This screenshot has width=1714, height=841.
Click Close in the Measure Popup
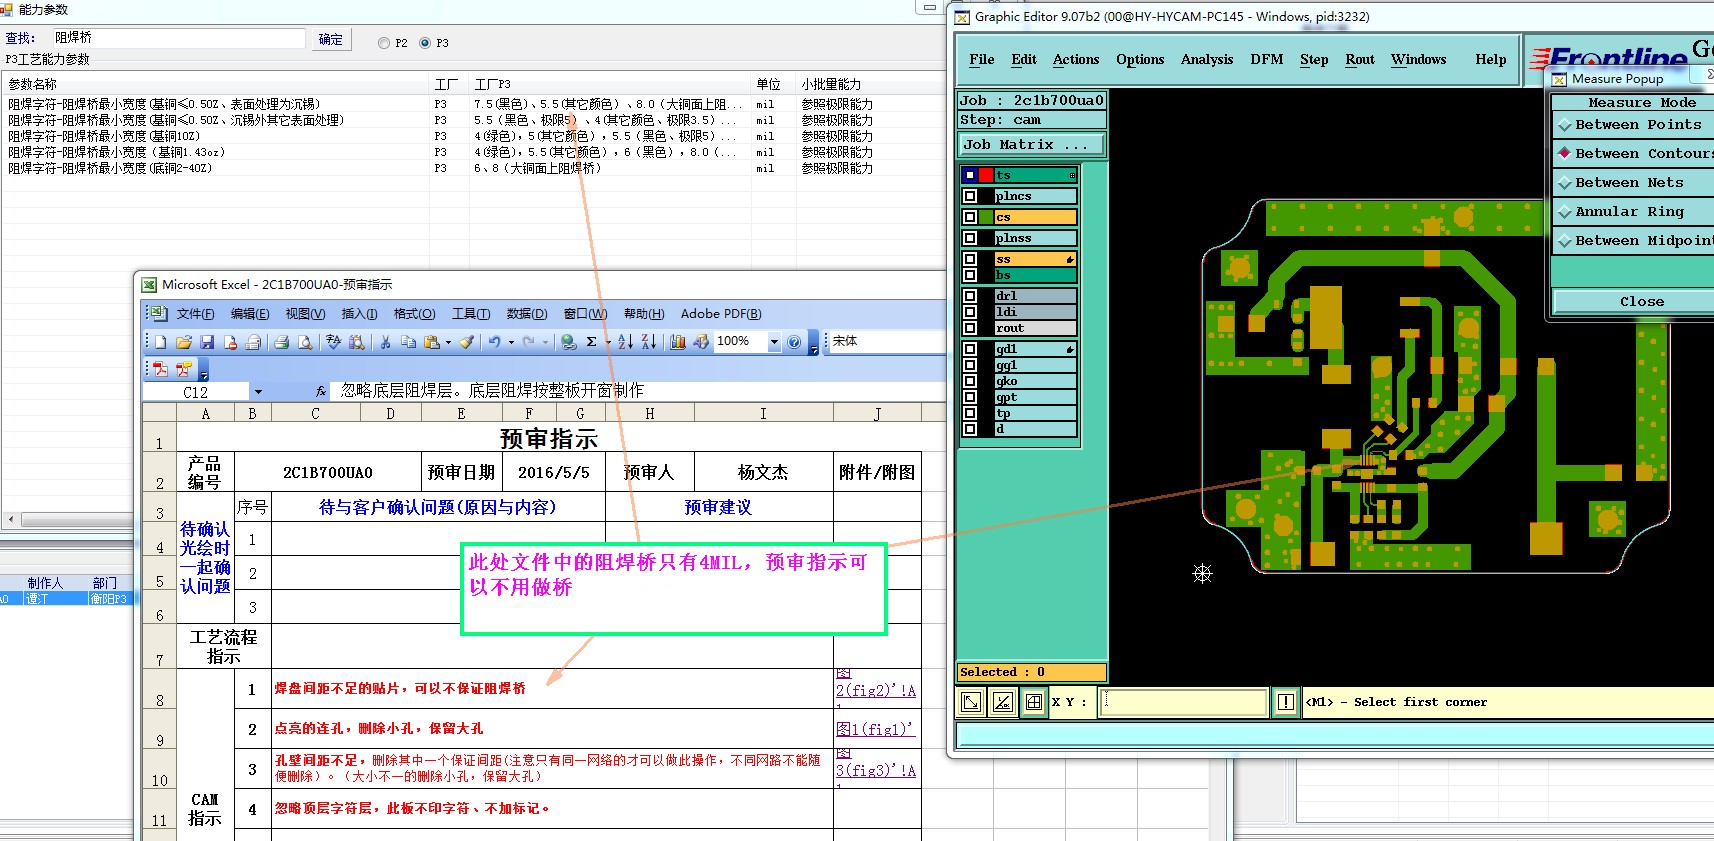point(1633,302)
